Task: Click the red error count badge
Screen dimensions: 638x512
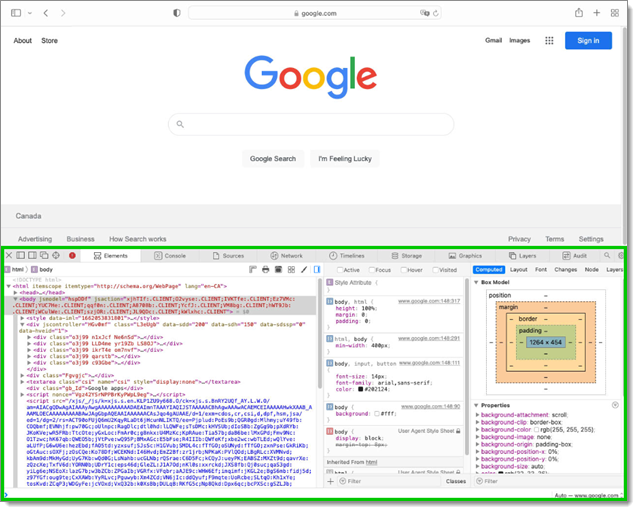Action: 72,256
